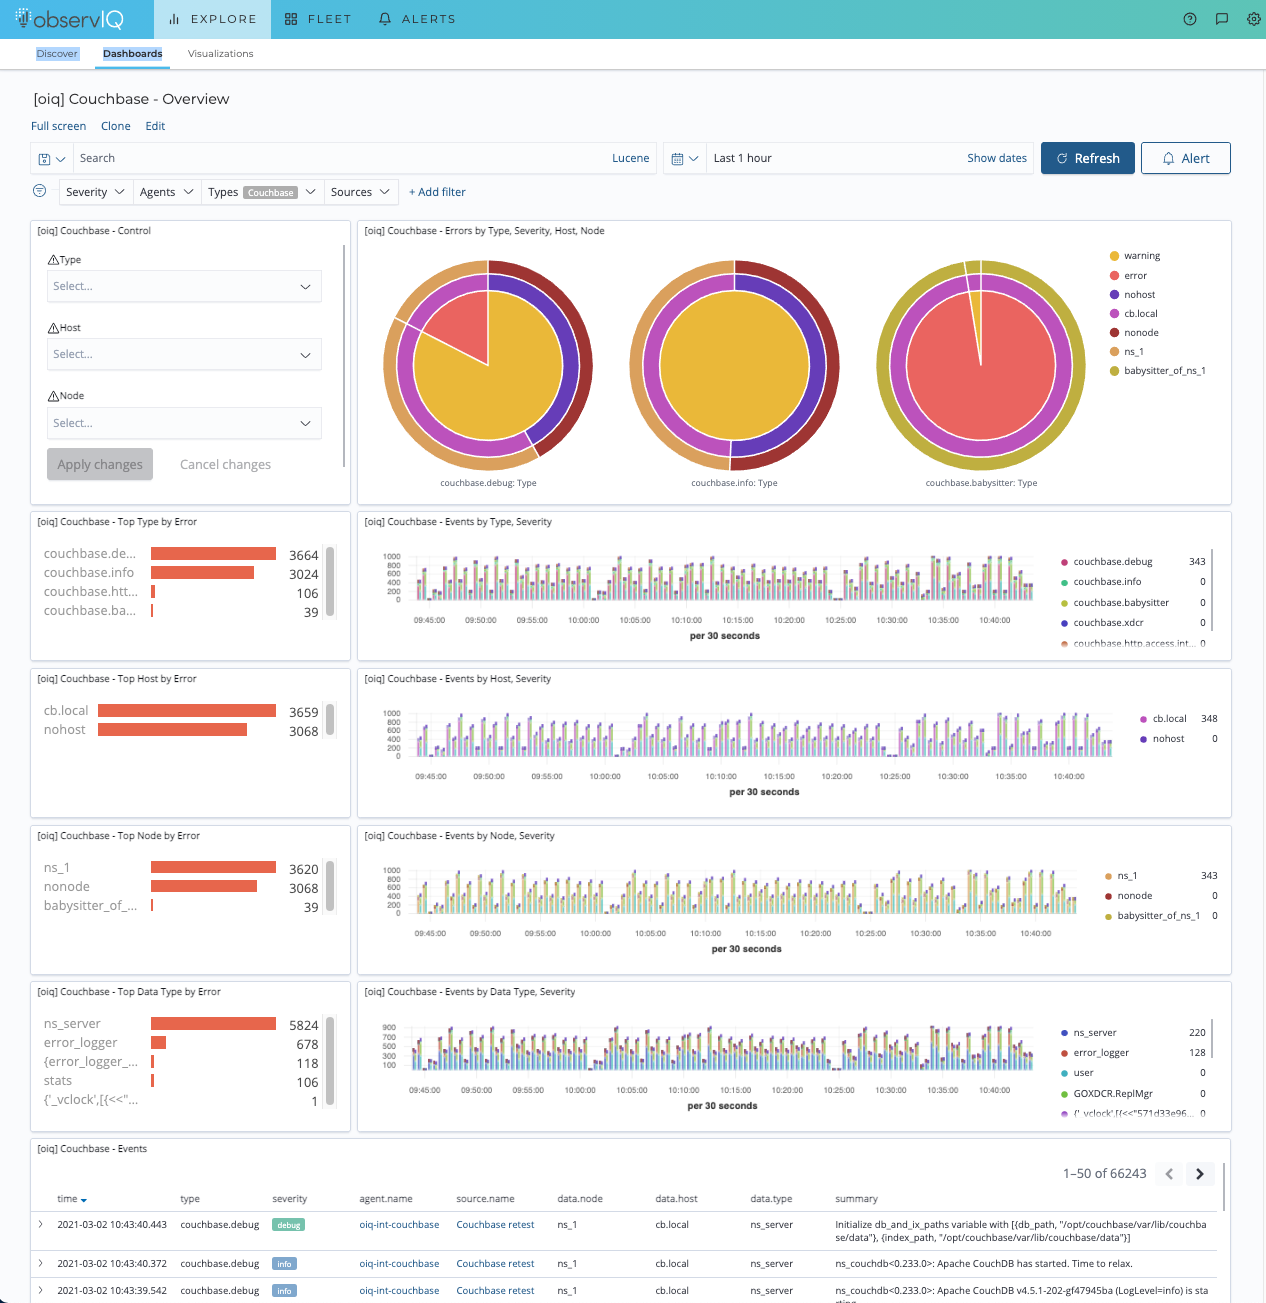Open the settings gear icon

point(1254,19)
